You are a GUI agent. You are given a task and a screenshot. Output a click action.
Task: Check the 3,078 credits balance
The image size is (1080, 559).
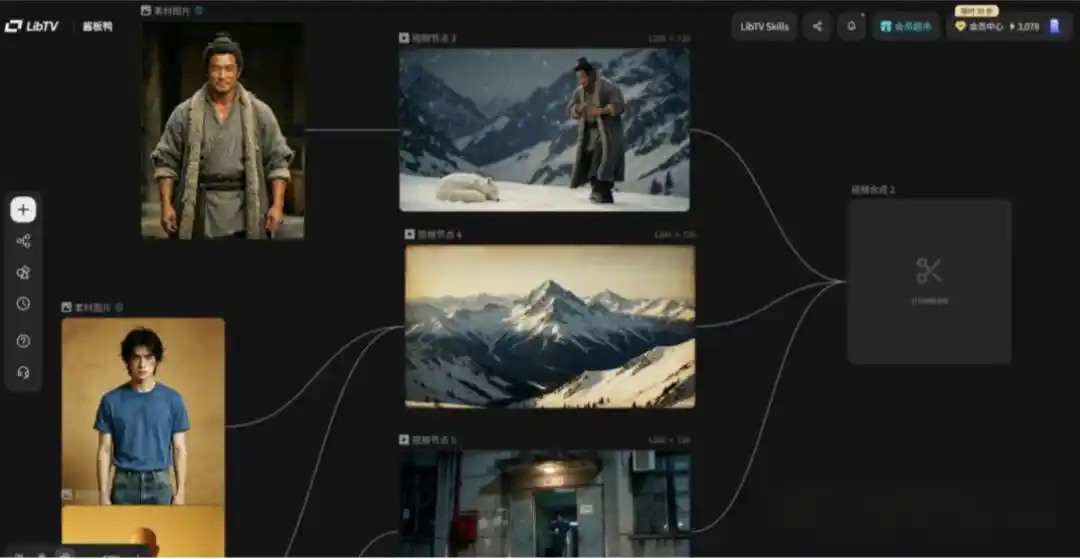click(x=1025, y=27)
